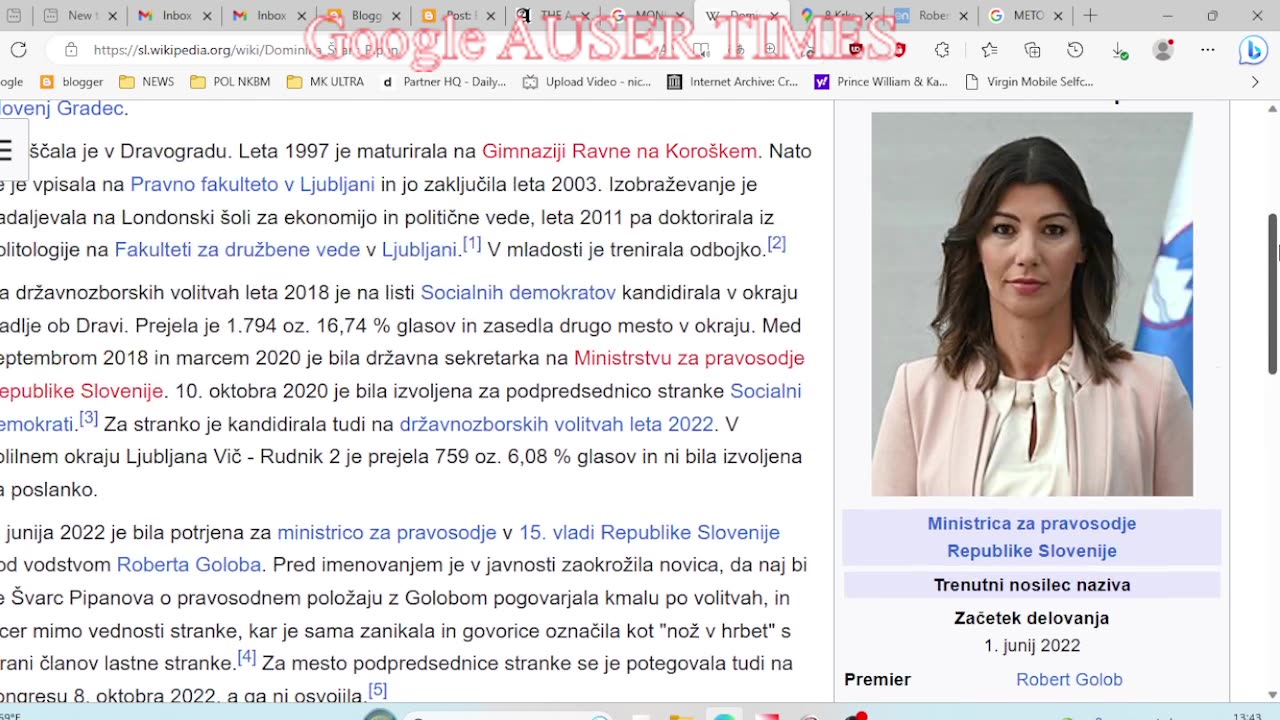The height and width of the screenshot is (720, 1280).
Task: Switch to the second Gmail Inbox tab
Action: click(270, 16)
